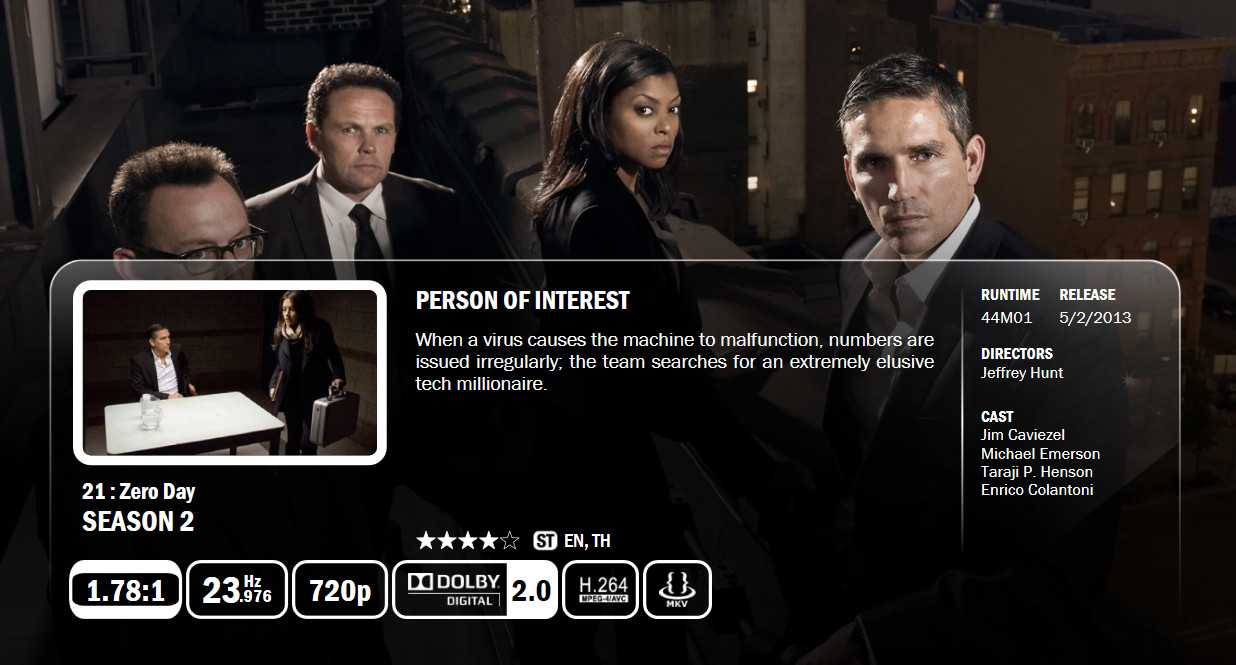Image resolution: width=1236 pixels, height=665 pixels.
Task: Select cast member Michael Emerson
Action: click(1040, 453)
